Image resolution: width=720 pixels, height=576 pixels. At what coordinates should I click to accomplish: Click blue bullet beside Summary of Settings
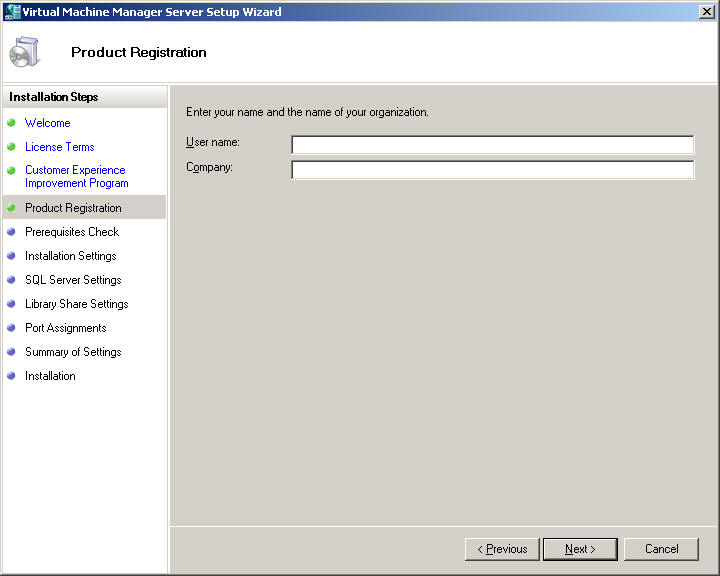click(x=11, y=351)
